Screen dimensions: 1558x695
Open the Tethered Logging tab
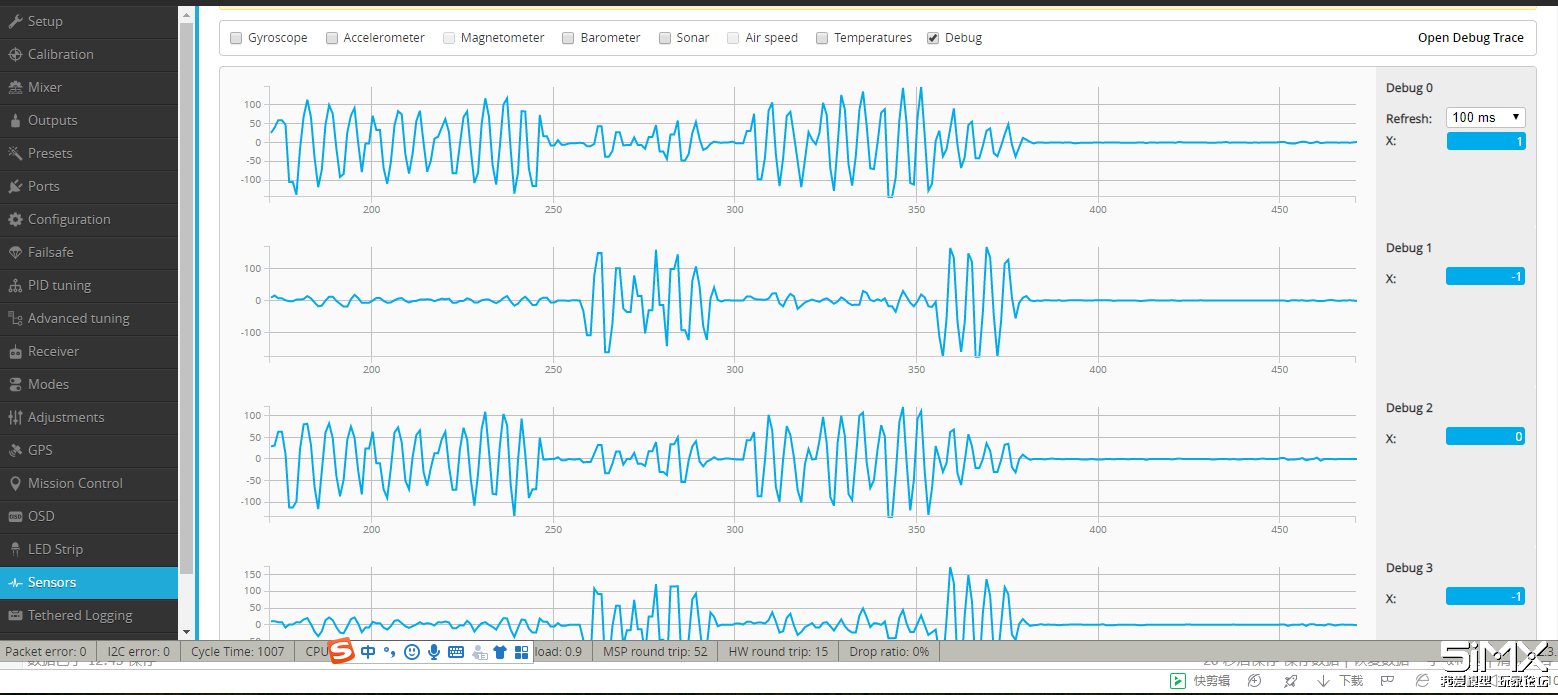pos(89,615)
